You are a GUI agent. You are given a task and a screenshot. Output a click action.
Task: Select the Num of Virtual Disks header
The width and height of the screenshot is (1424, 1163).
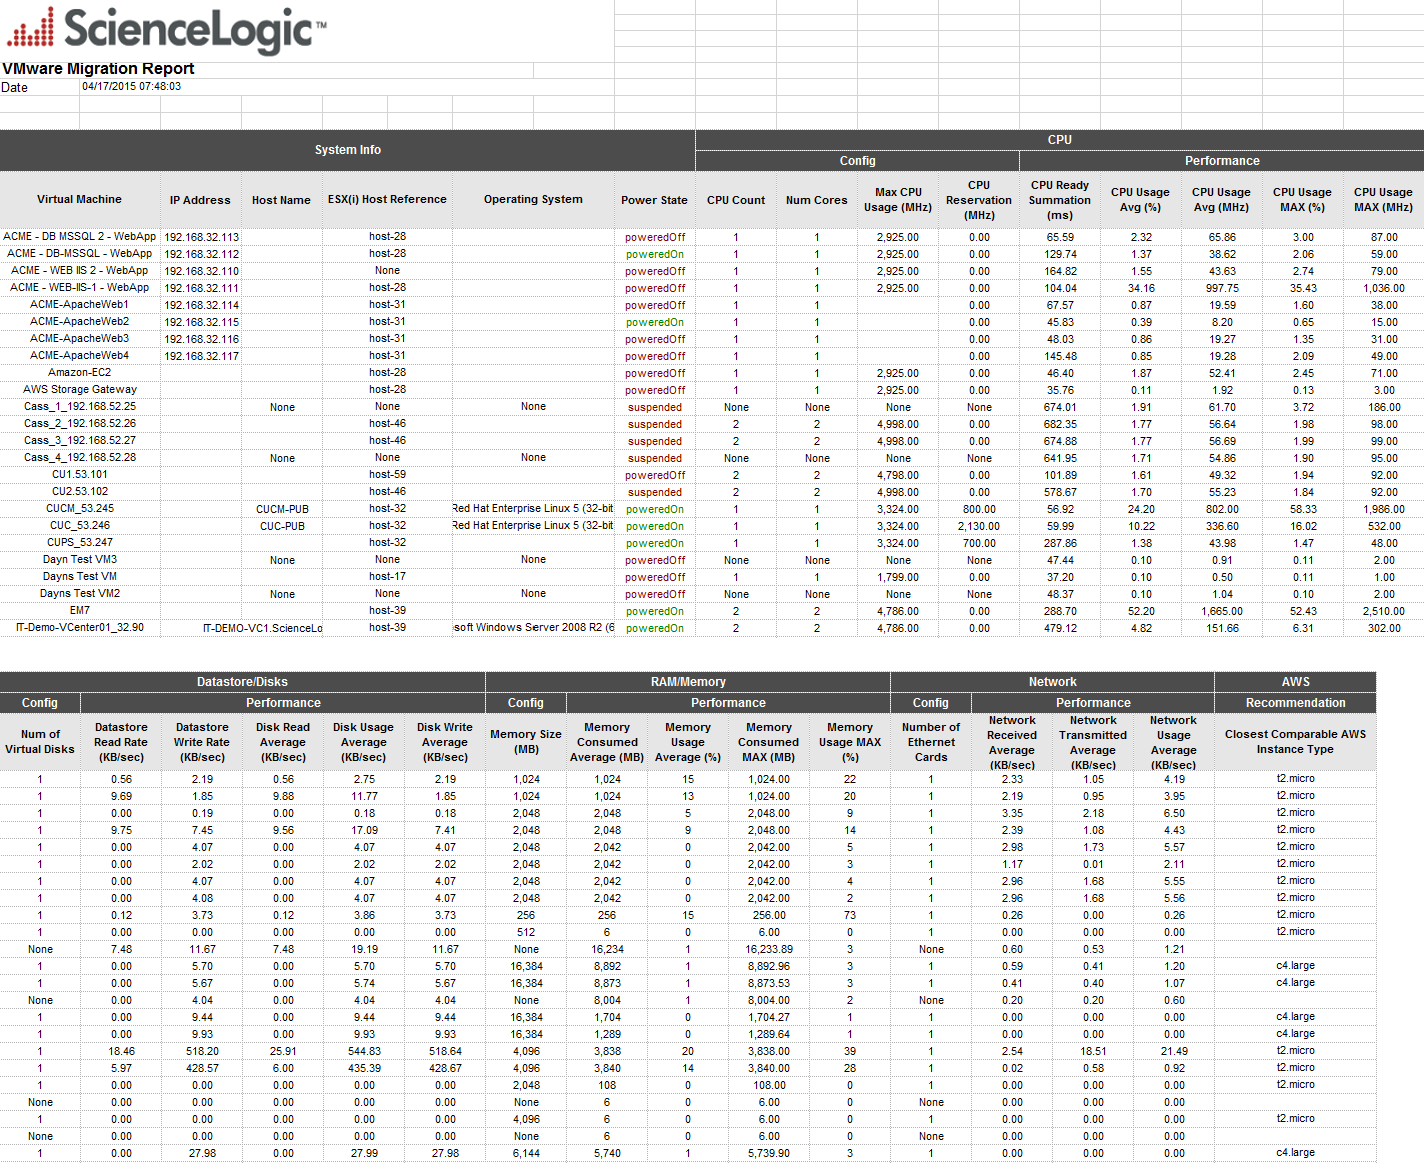(40, 742)
